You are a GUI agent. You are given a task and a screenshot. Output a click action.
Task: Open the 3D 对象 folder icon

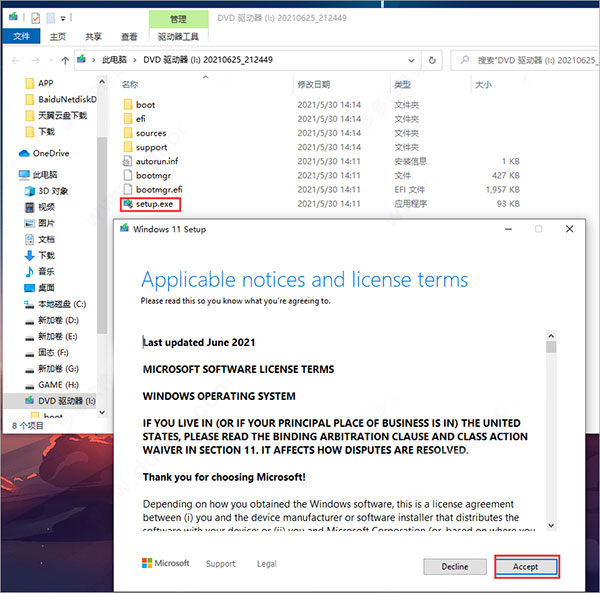[29, 191]
